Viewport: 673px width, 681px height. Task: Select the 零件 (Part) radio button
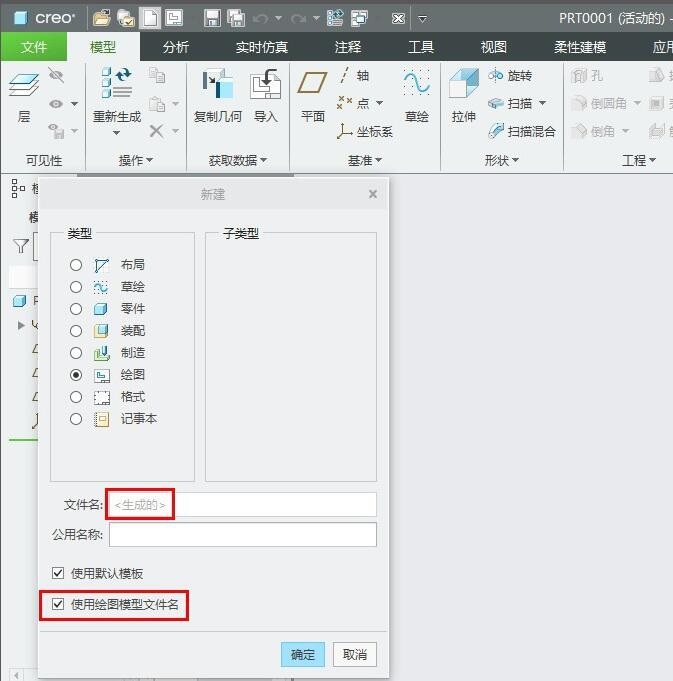(76, 309)
